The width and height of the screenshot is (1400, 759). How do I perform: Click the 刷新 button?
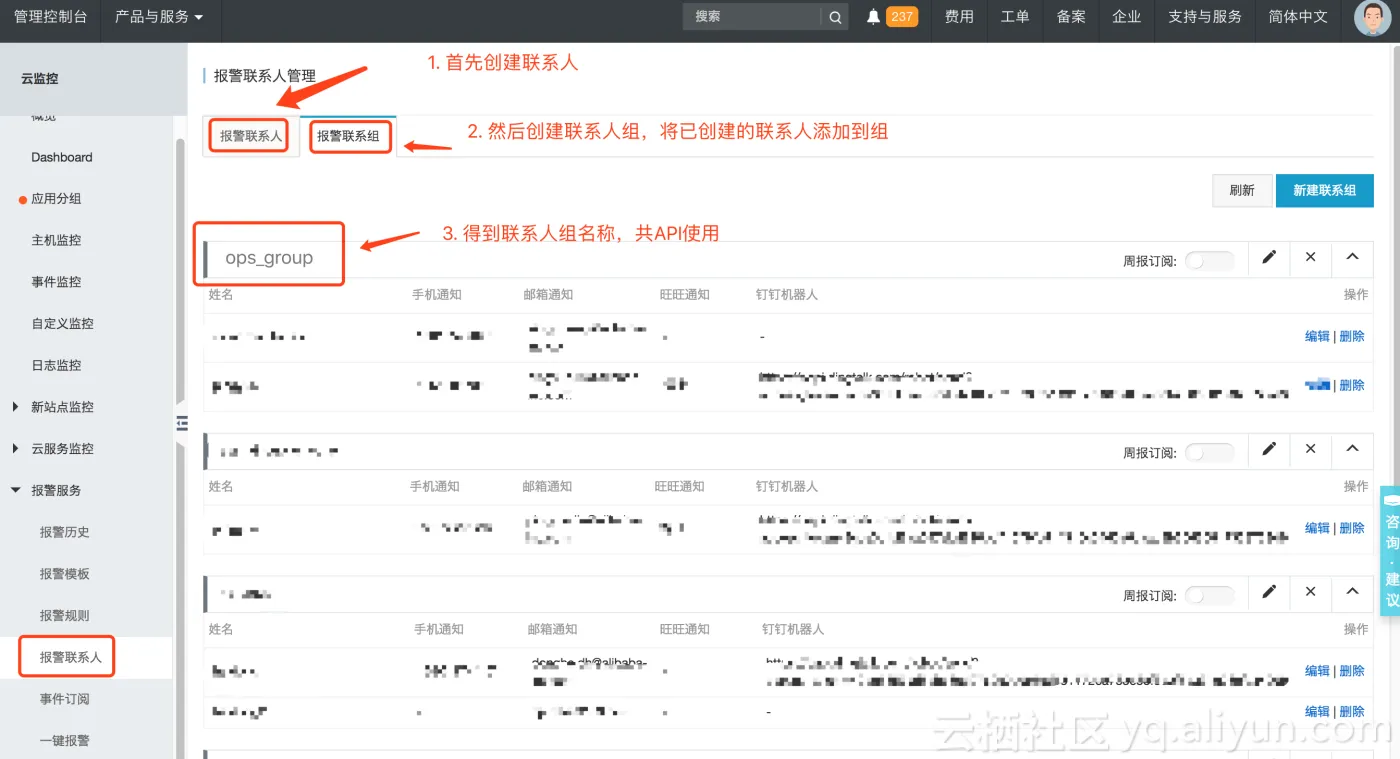coord(1242,190)
